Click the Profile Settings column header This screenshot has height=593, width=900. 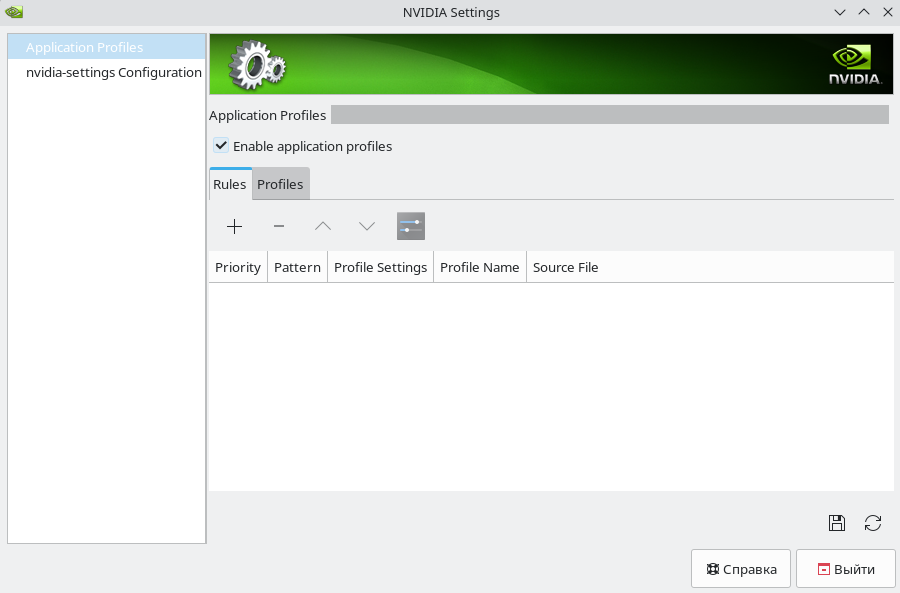pos(381,267)
